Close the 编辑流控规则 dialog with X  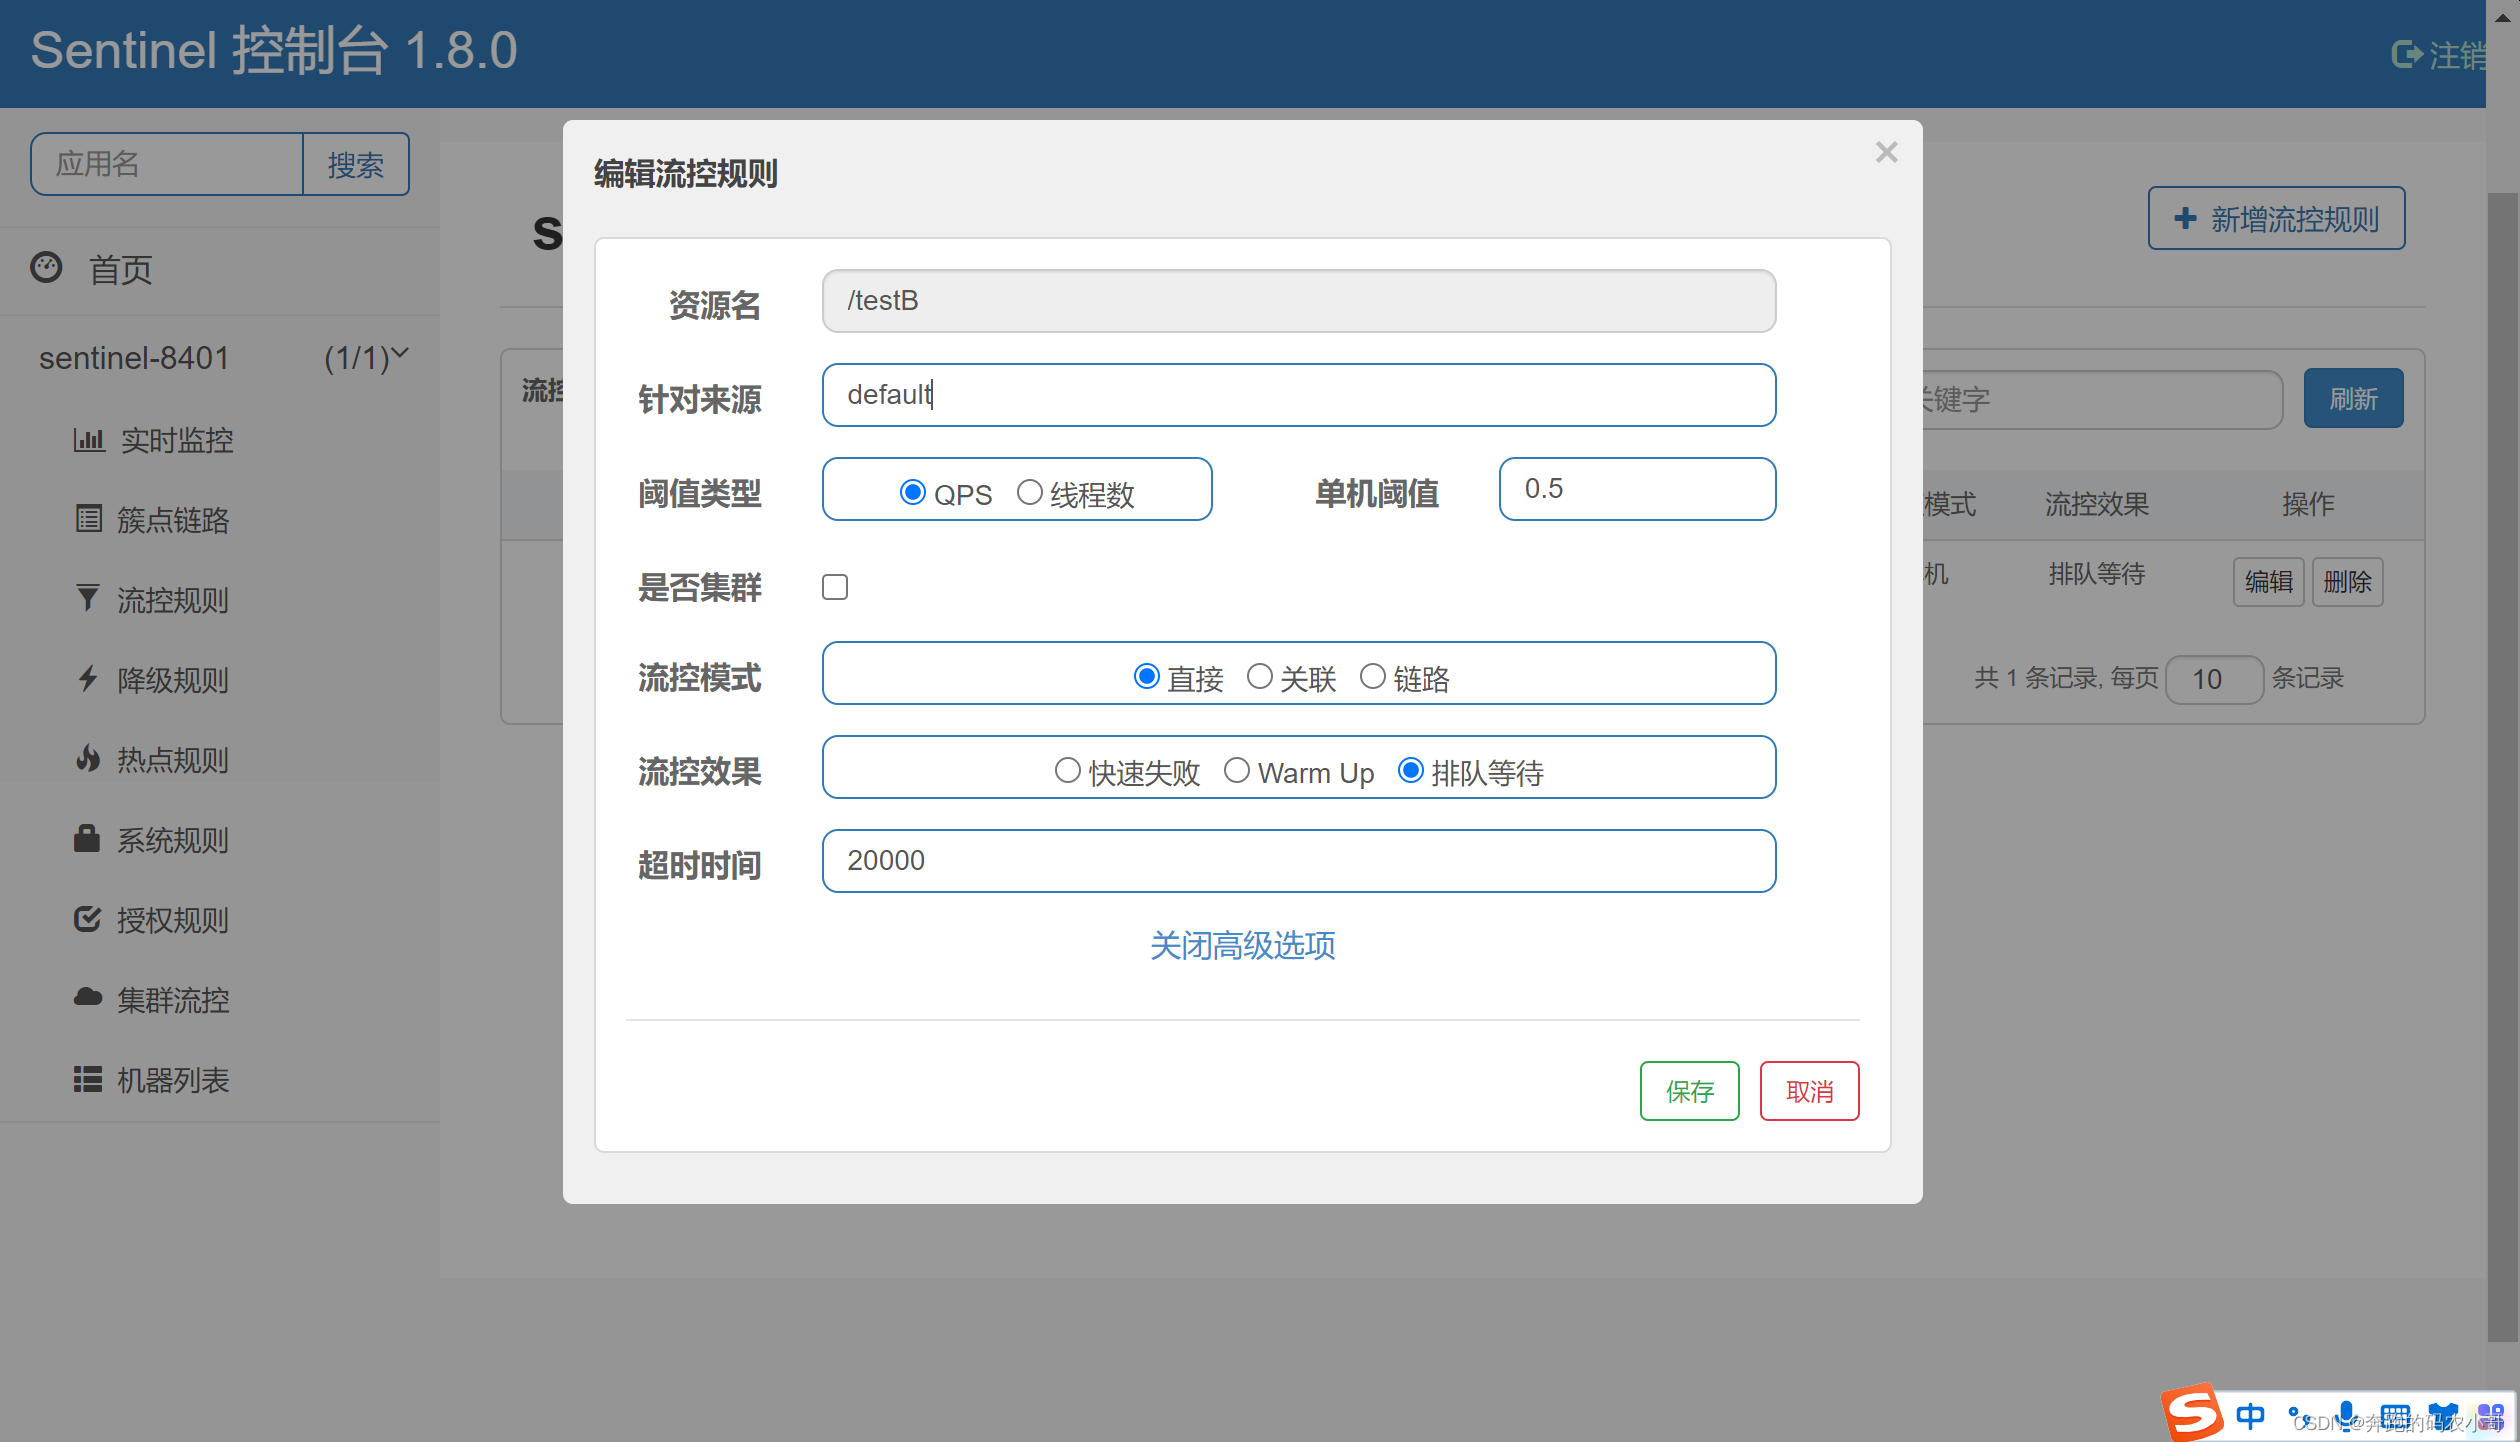pos(1886,152)
